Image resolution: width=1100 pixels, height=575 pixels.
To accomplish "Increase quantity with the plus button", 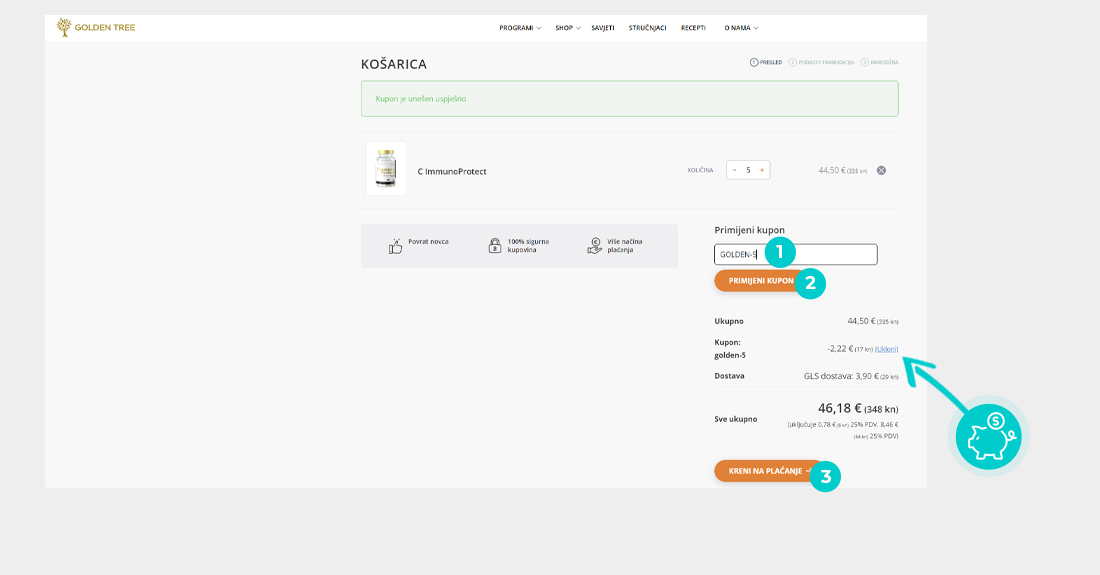I will point(762,170).
